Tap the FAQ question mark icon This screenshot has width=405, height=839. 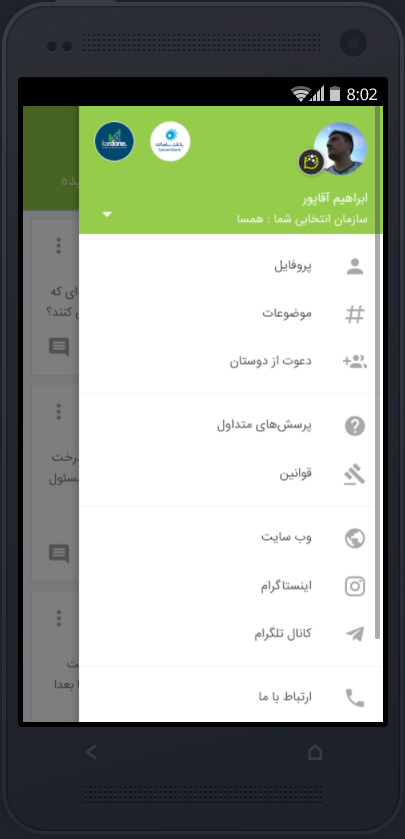tap(355, 426)
